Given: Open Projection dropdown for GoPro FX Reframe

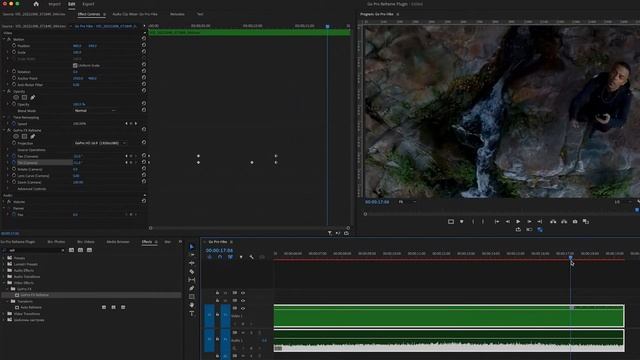Looking at the screenshot, I should click(x=100, y=143).
